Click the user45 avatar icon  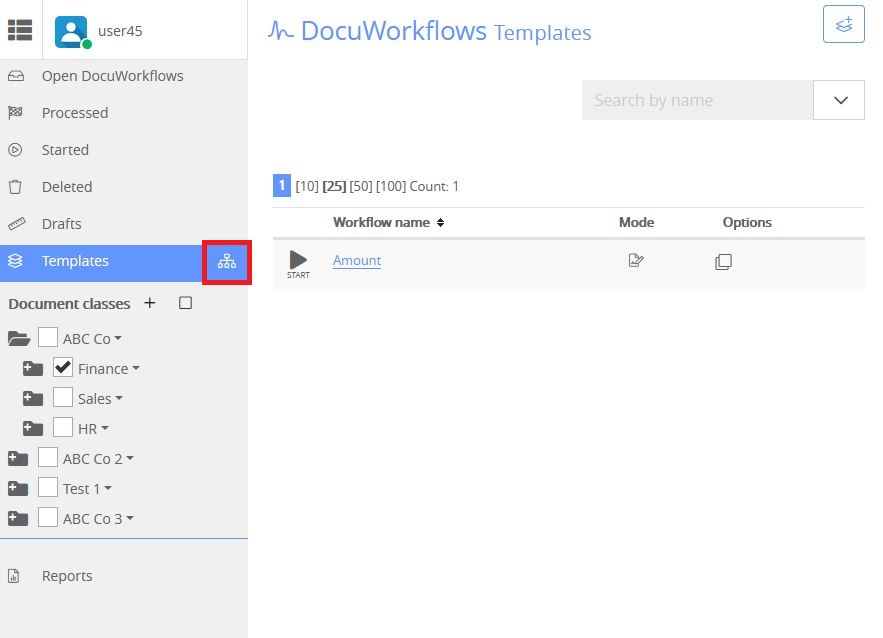click(x=72, y=32)
